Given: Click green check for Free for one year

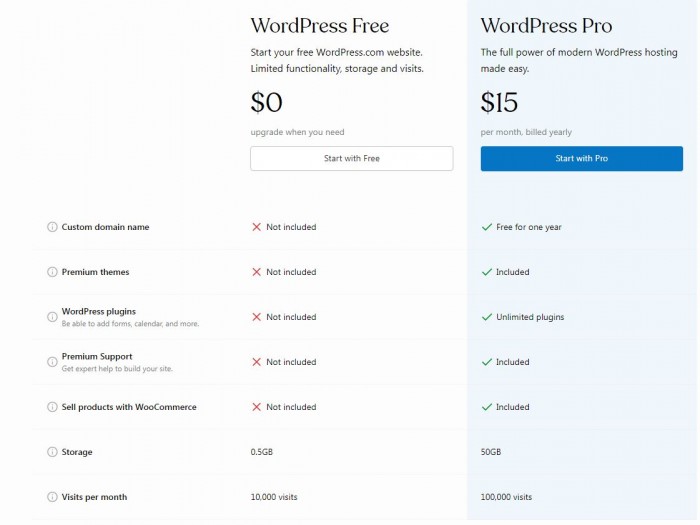Looking at the screenshot, I should tap(487, 227).
